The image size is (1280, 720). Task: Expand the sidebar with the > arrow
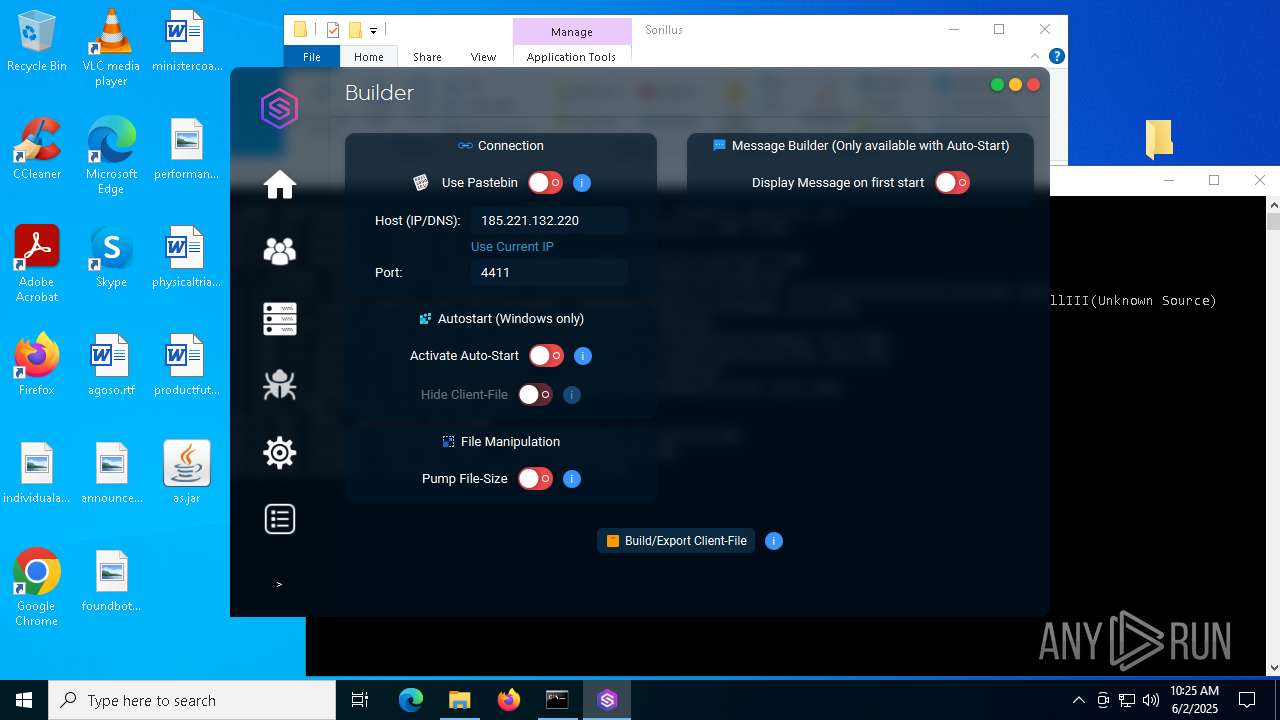[279, 584]
